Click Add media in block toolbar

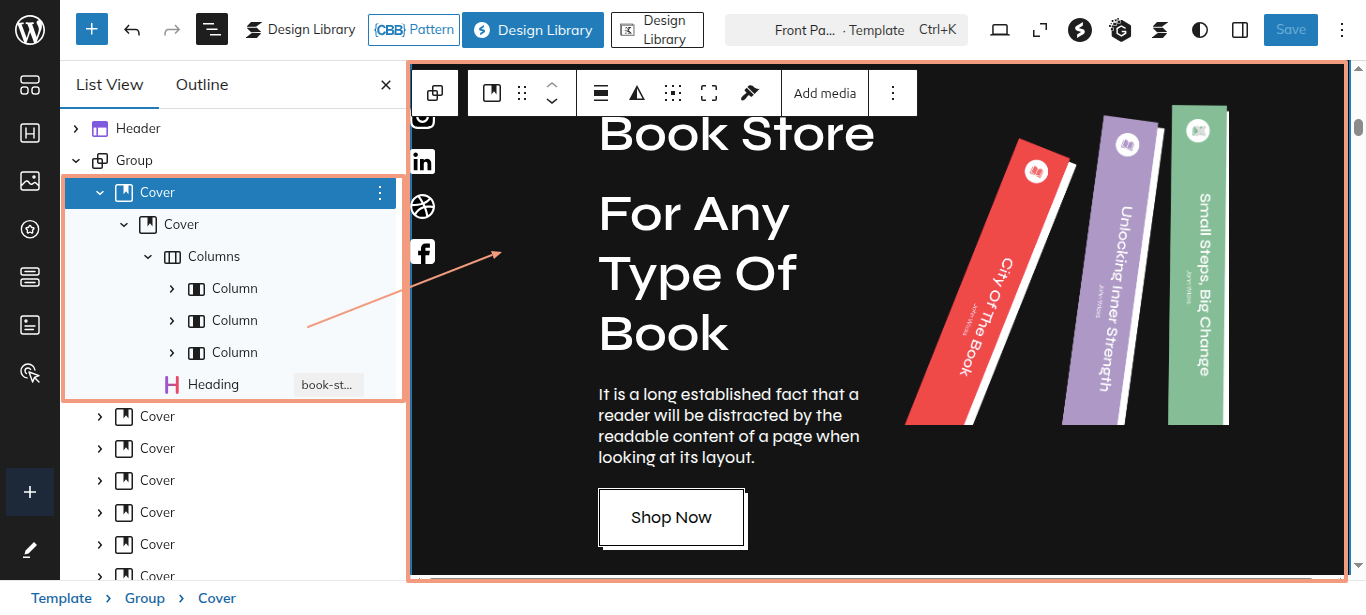point(825,93)
